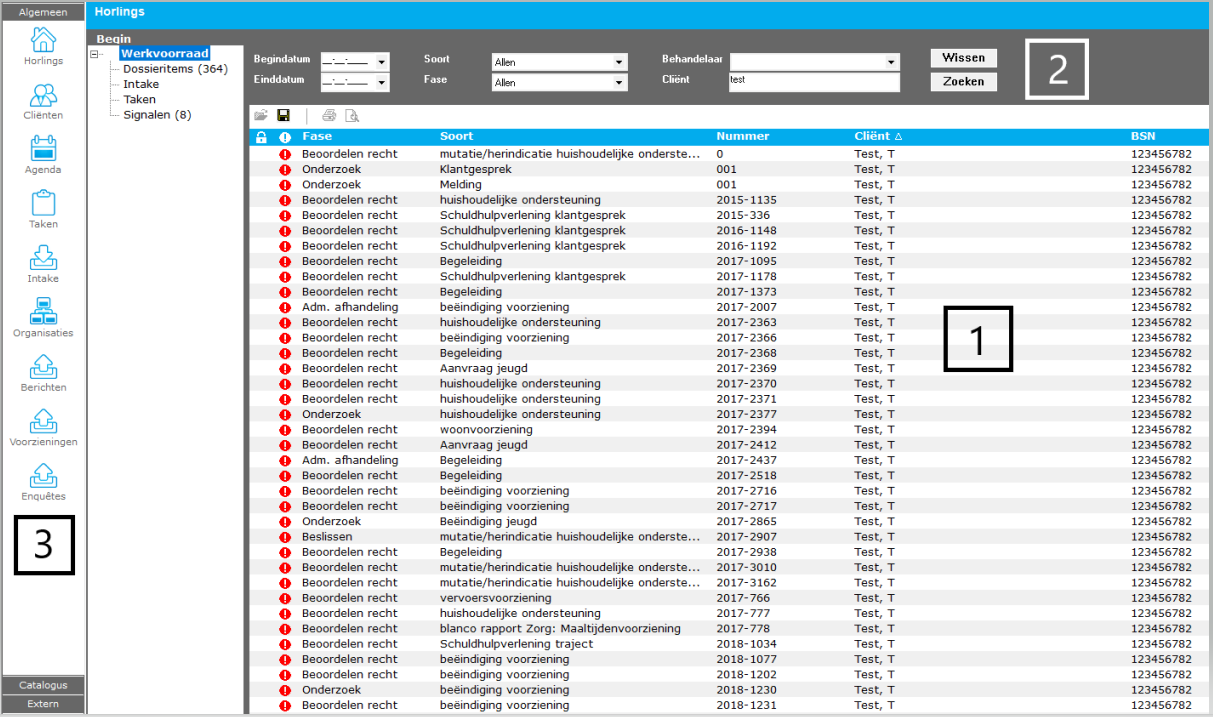Expand the Soort dropdown

tap(620, 62)
